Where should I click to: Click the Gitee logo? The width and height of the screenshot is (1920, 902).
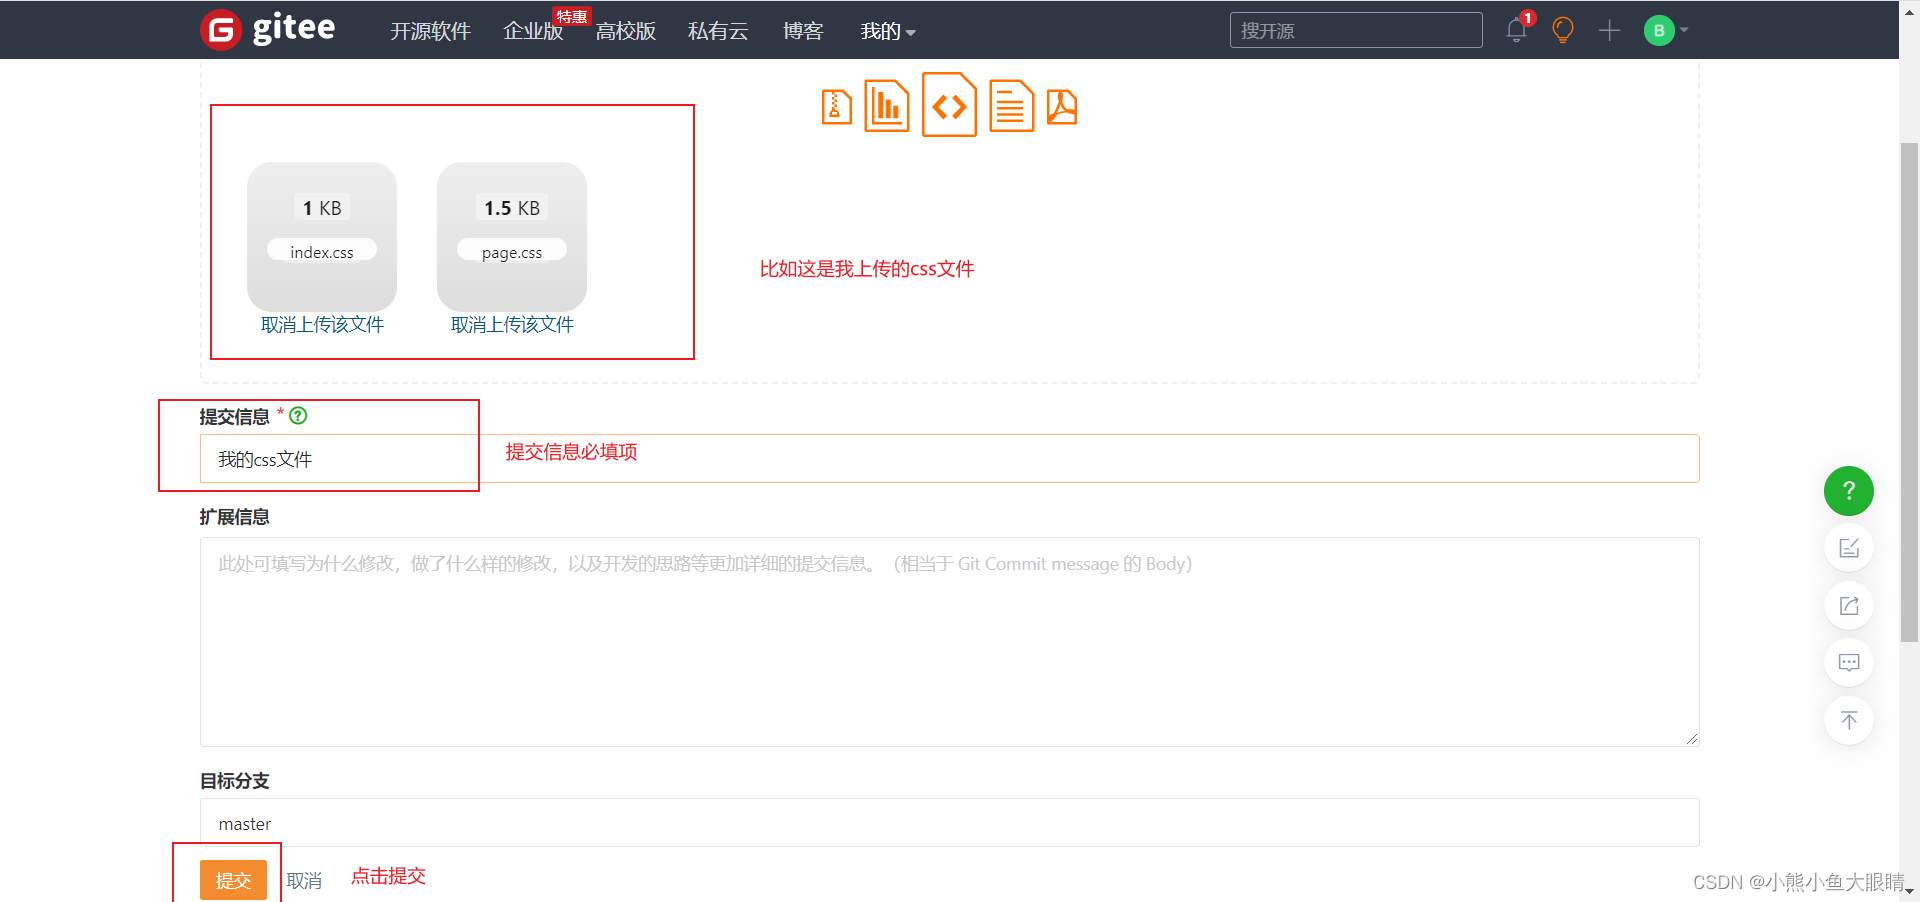[268, 29]
